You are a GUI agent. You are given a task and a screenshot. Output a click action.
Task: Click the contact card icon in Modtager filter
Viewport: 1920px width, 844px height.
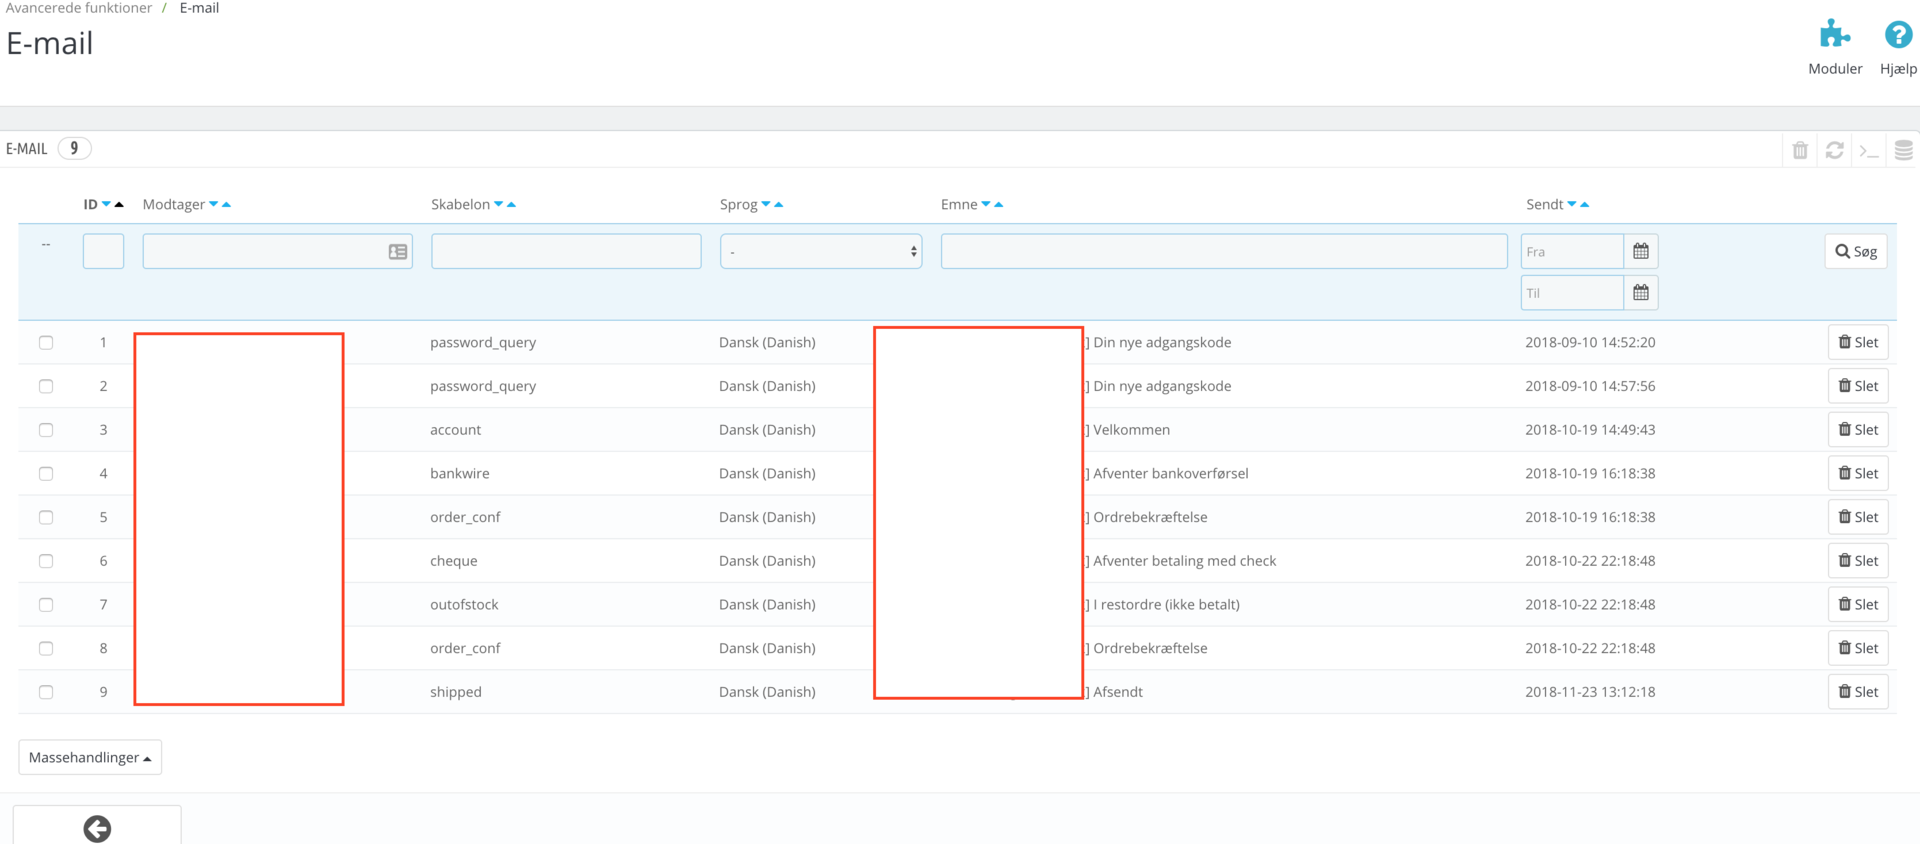(398, 252)
